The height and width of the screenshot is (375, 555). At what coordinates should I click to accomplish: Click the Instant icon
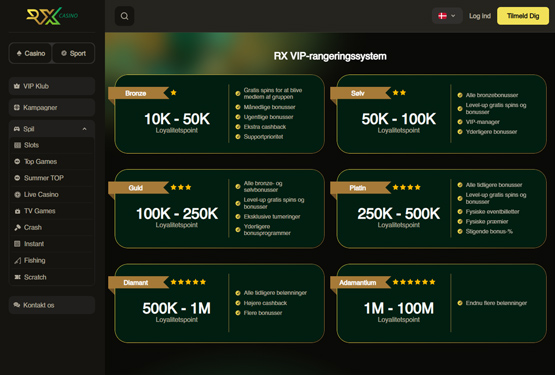17,244
